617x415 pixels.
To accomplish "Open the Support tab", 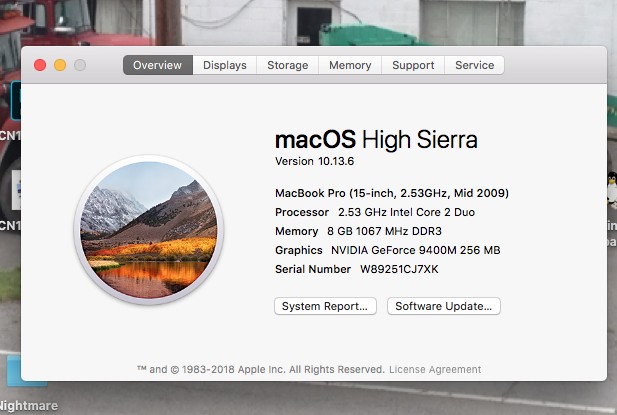I will [413, 65].
